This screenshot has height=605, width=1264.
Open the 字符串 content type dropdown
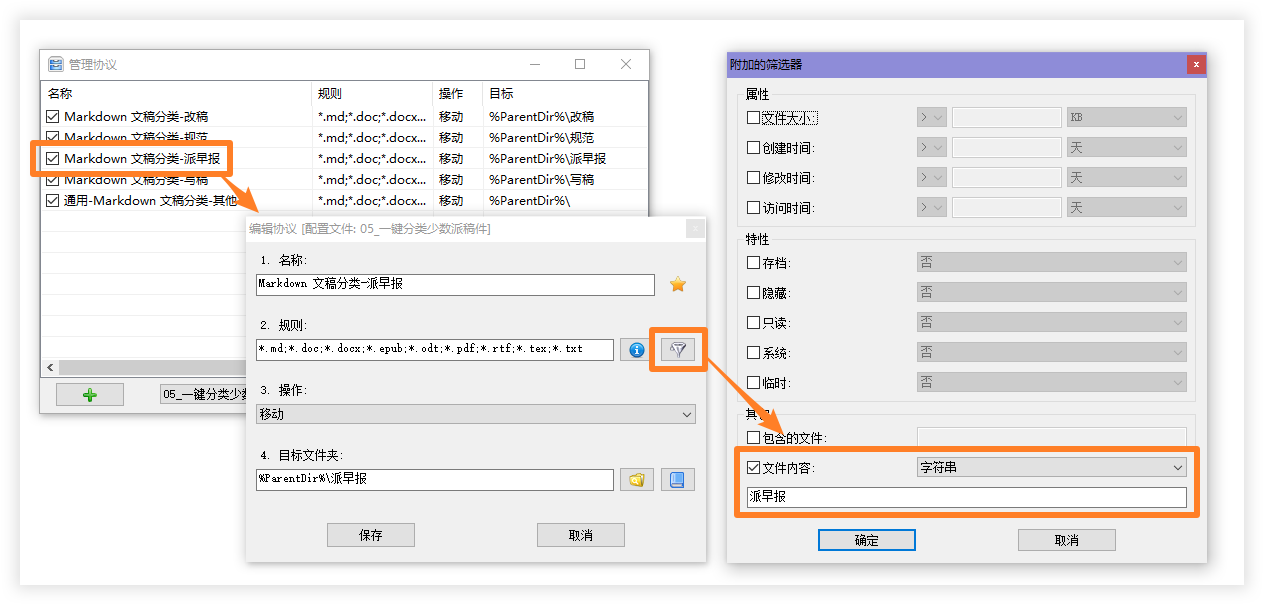click(x=1051, y=467)
